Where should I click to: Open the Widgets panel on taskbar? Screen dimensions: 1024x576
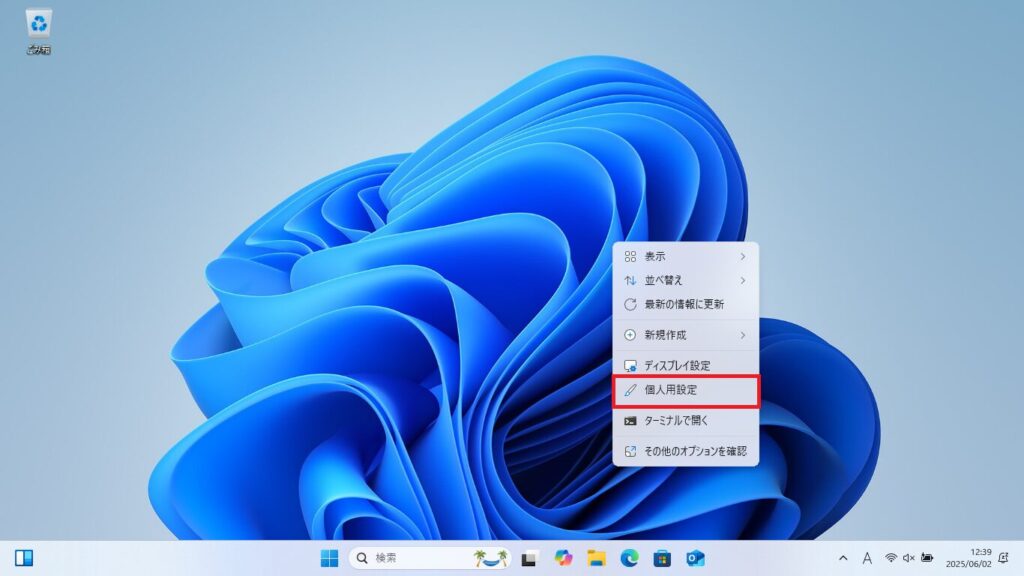click(x=24, y=558)
